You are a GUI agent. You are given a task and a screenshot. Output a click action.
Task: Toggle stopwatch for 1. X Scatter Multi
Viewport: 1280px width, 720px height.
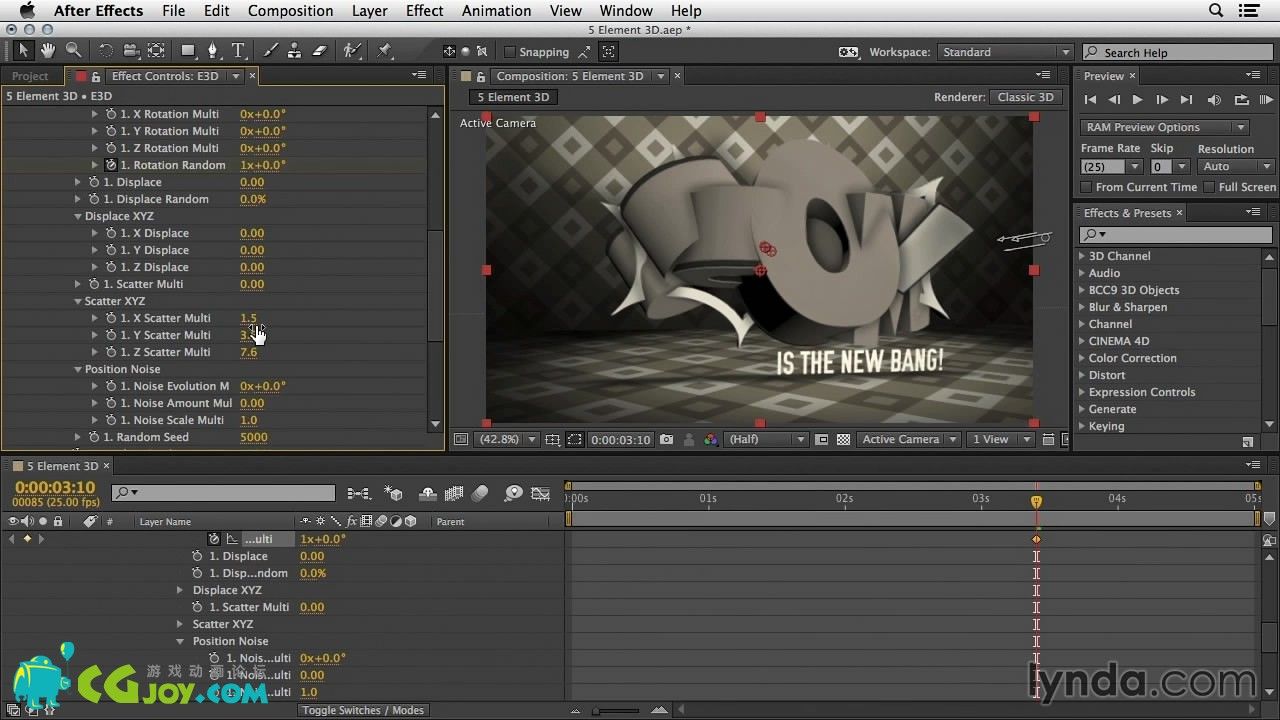click(x=111, y=318)
